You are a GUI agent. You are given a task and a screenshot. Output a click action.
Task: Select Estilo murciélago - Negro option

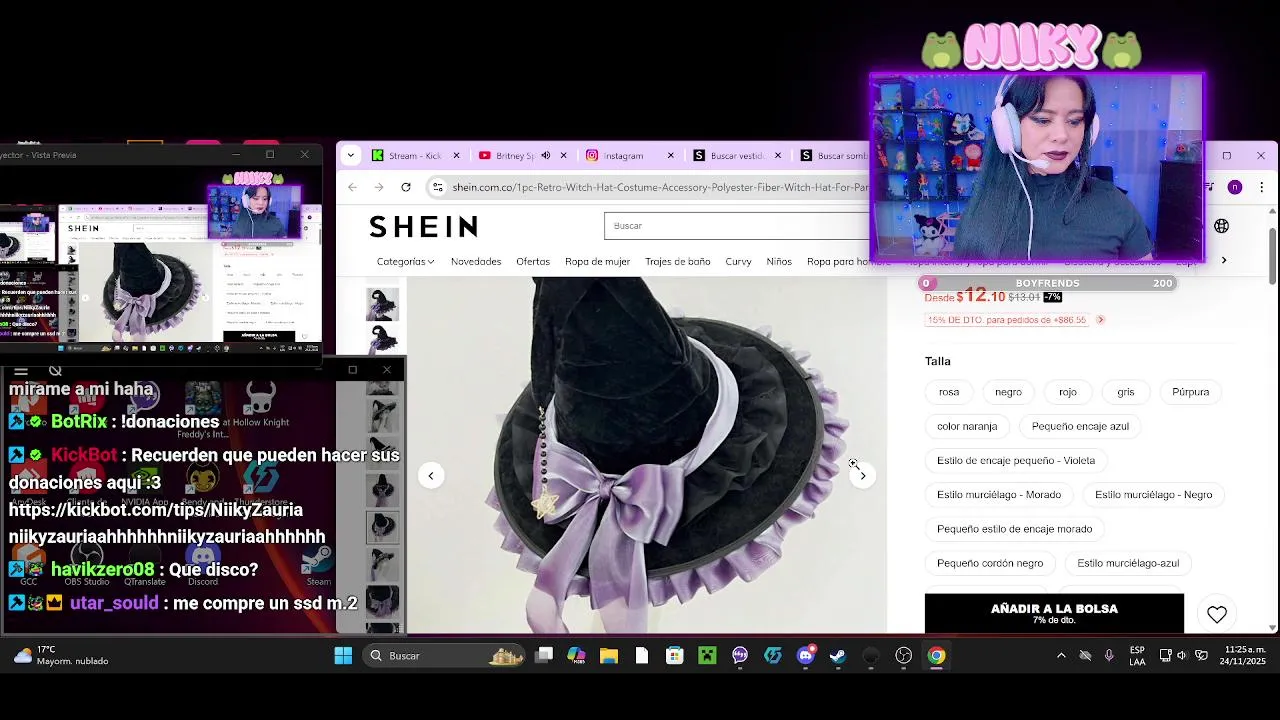[x=1153, y=495]
